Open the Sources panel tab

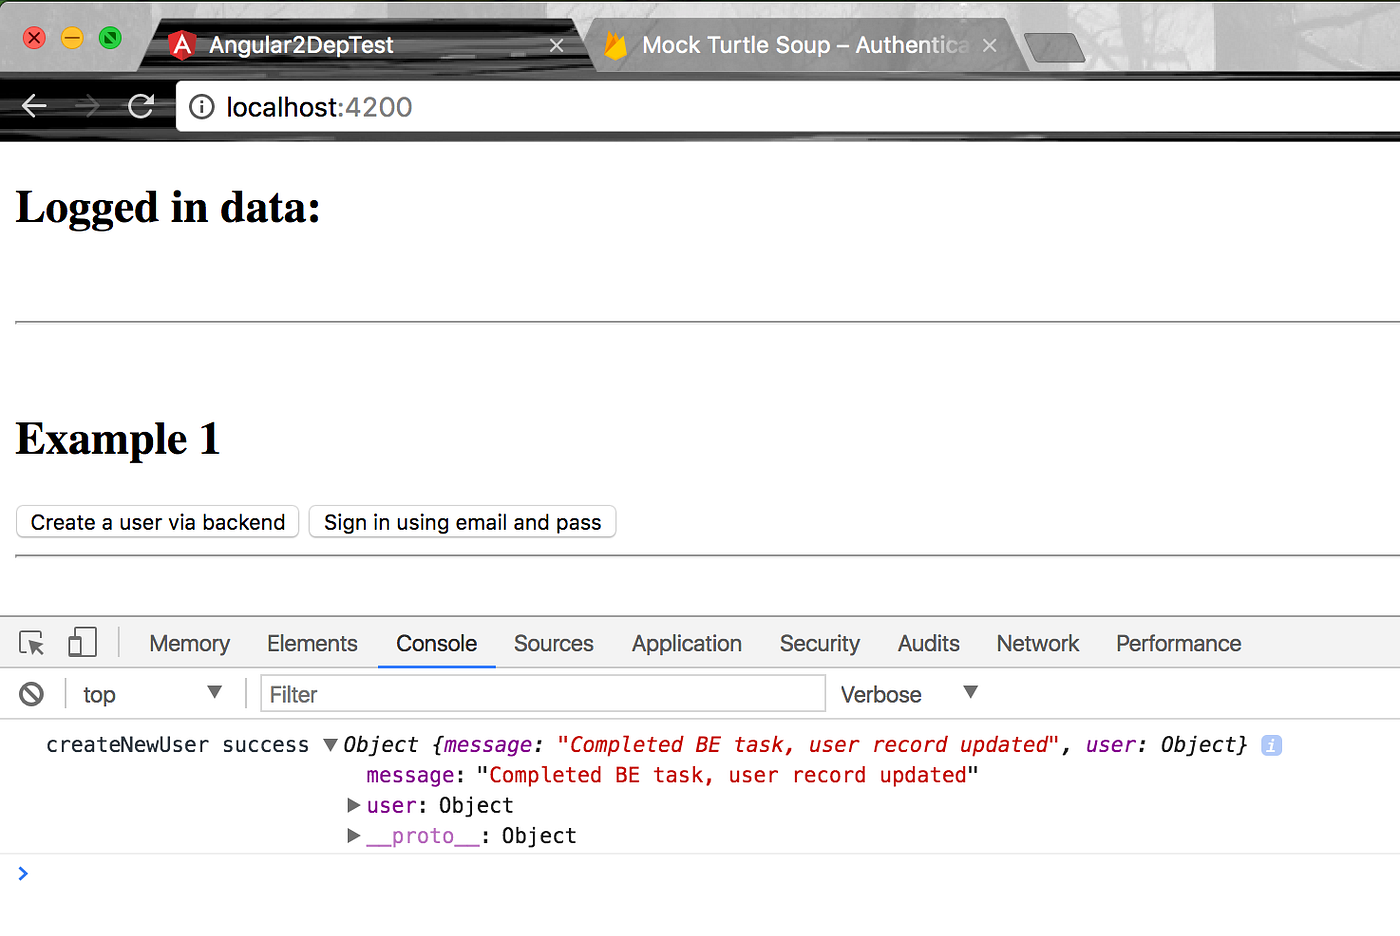click(554, 643)
